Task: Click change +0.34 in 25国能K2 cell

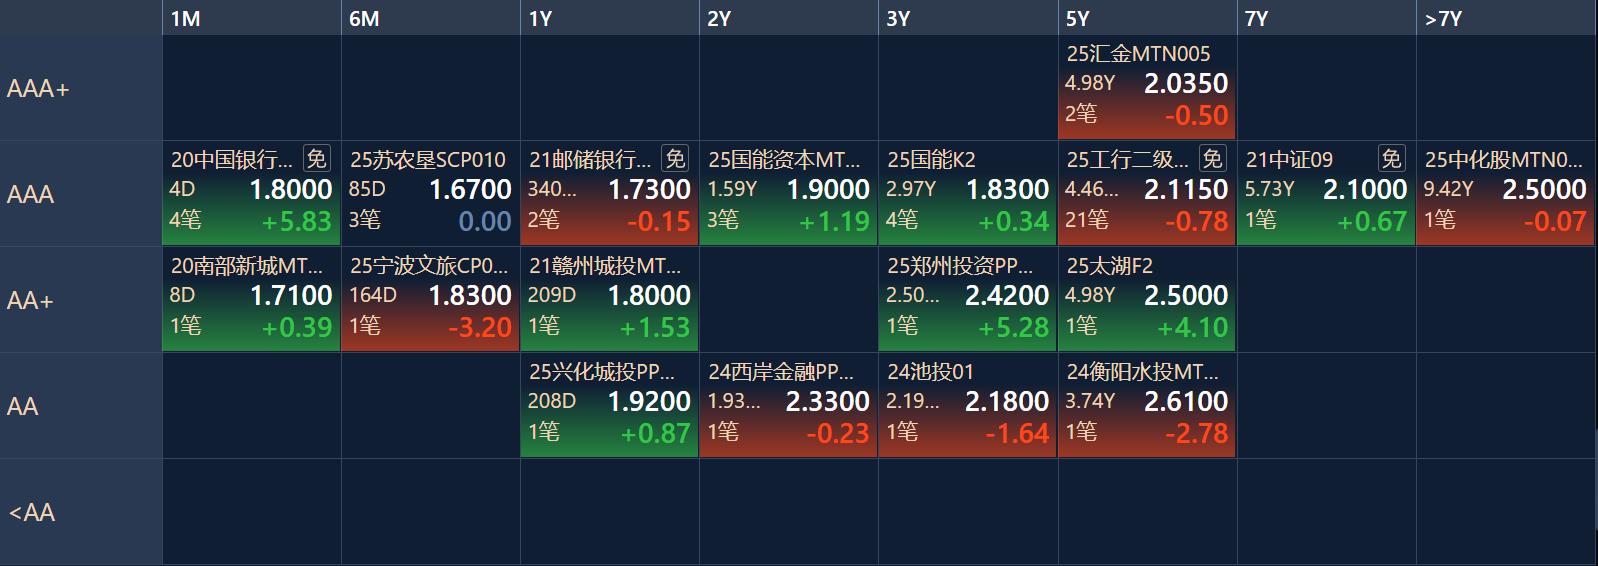Action: point(1013,222)
